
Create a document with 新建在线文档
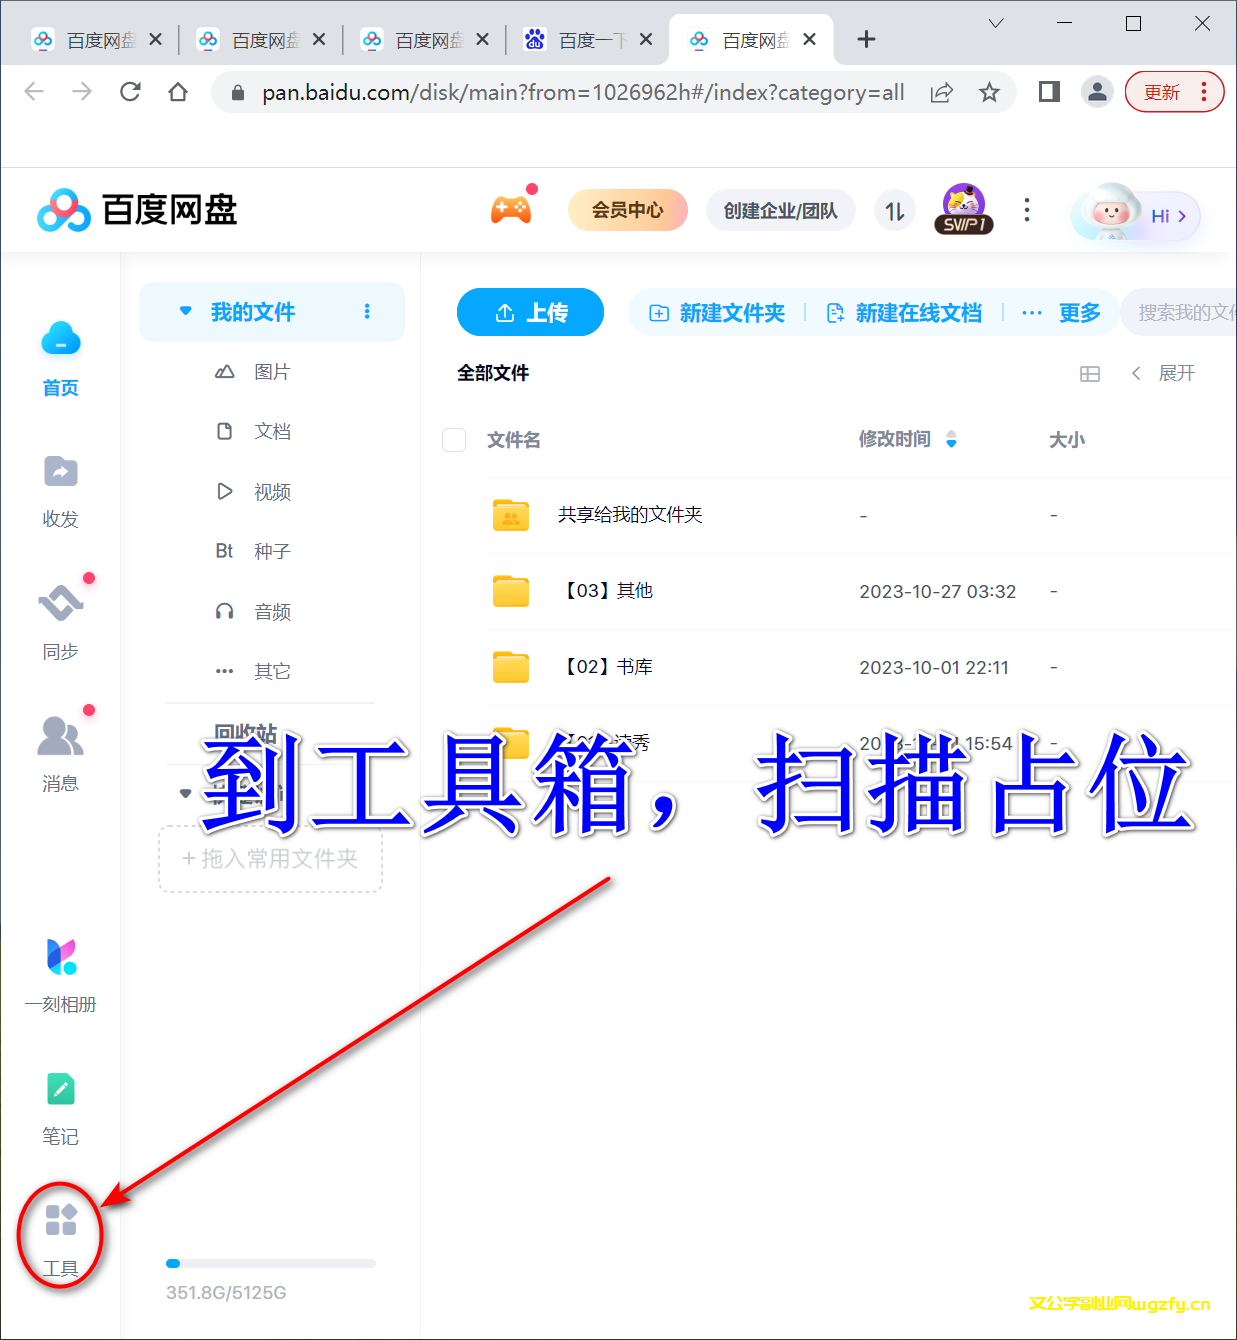point(904,313)
